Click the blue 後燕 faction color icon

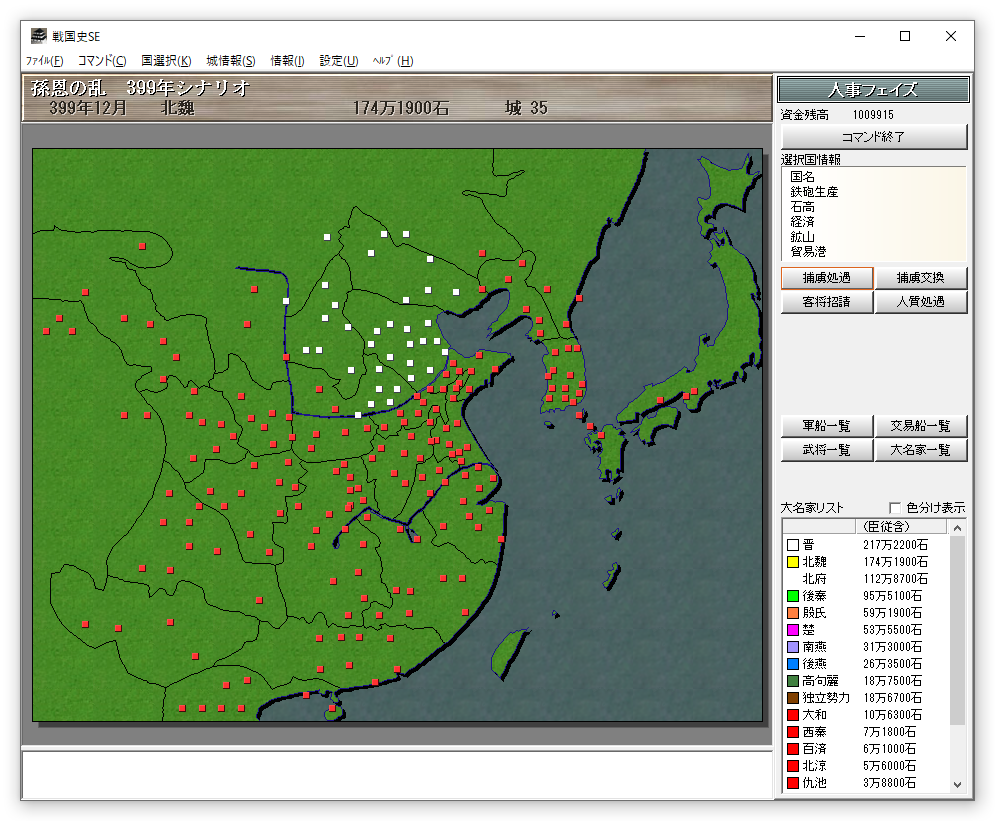coord(793,664)
